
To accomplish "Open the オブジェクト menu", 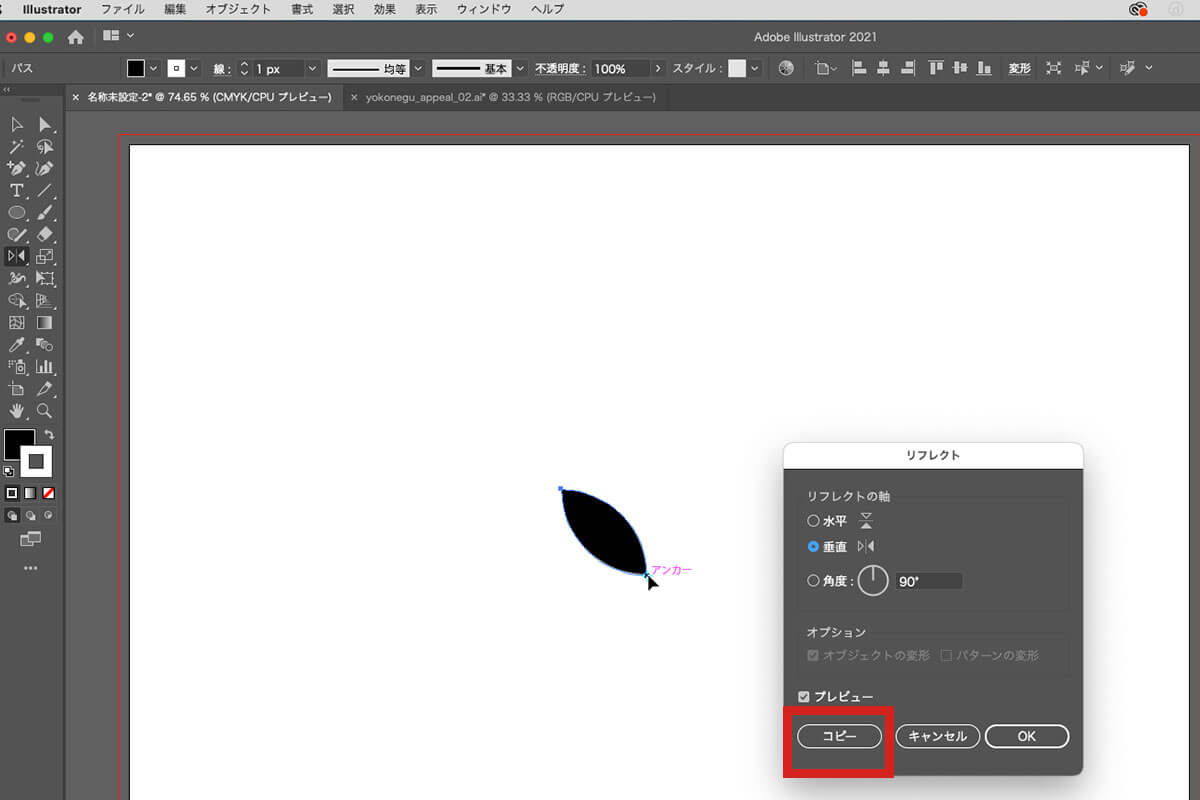I will [x=238, y=9].
